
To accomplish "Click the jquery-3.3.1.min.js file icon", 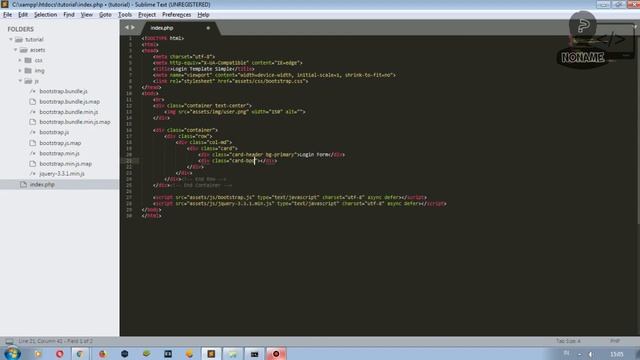I will coord(33,174).
